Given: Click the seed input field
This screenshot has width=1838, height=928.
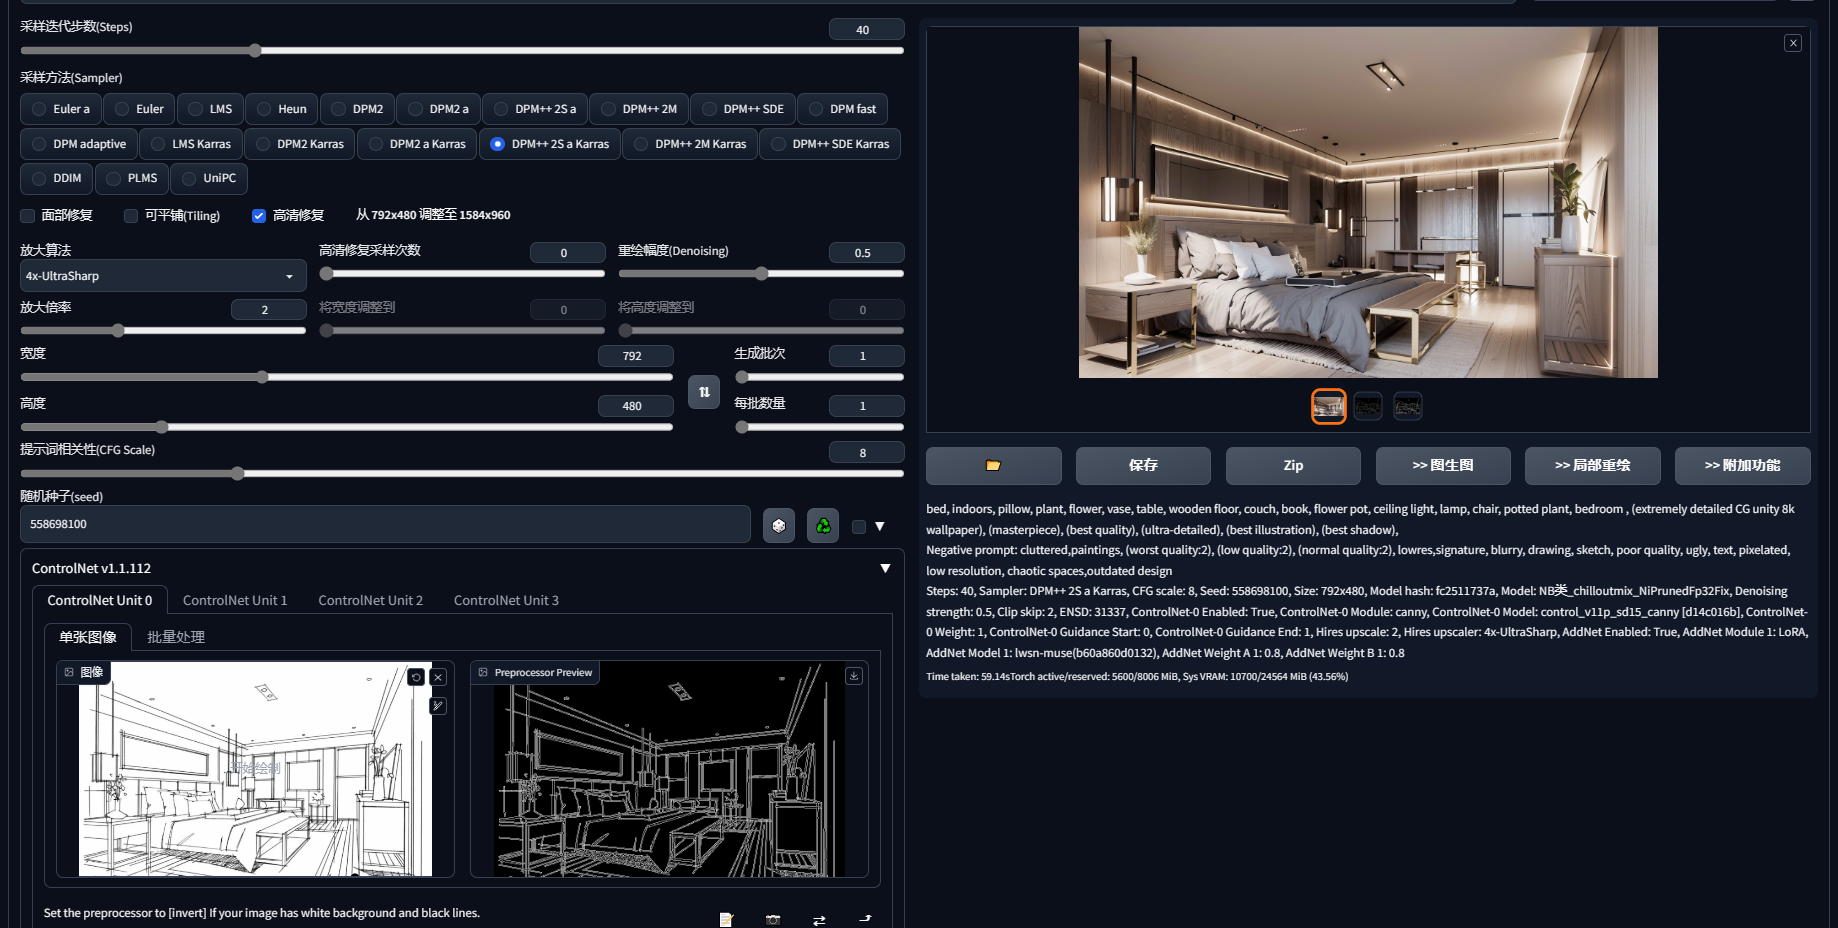Looking at the screenshot, I should click(x=385, y=524).
